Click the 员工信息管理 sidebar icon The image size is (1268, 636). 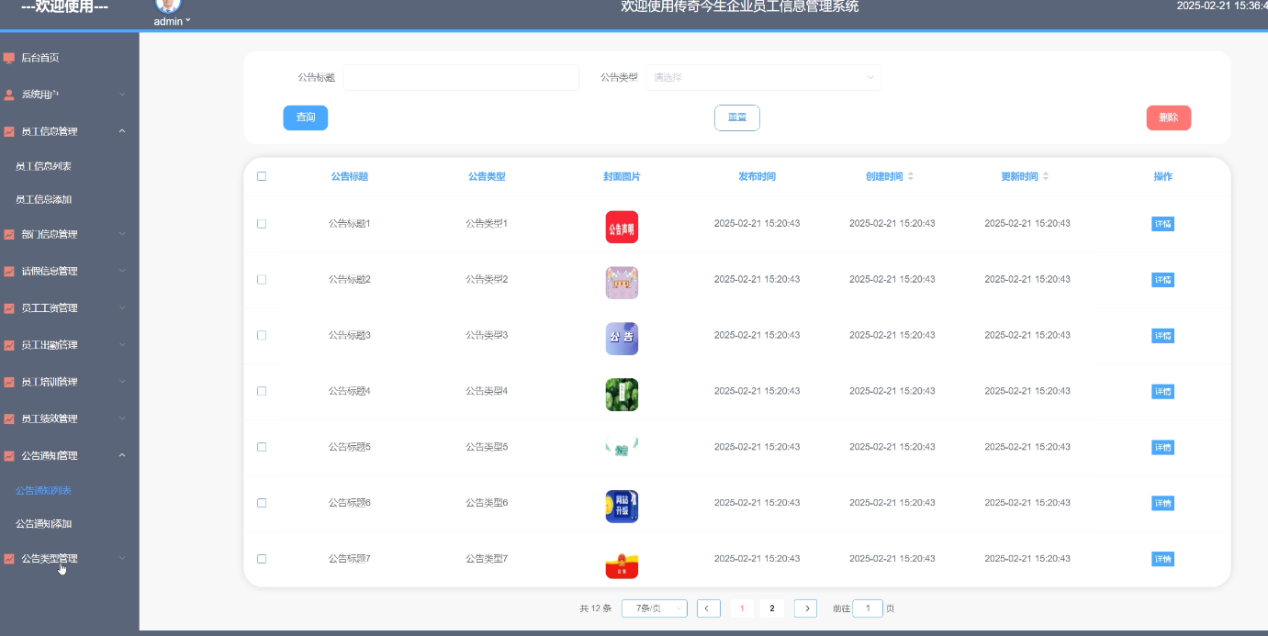point(9,132)
